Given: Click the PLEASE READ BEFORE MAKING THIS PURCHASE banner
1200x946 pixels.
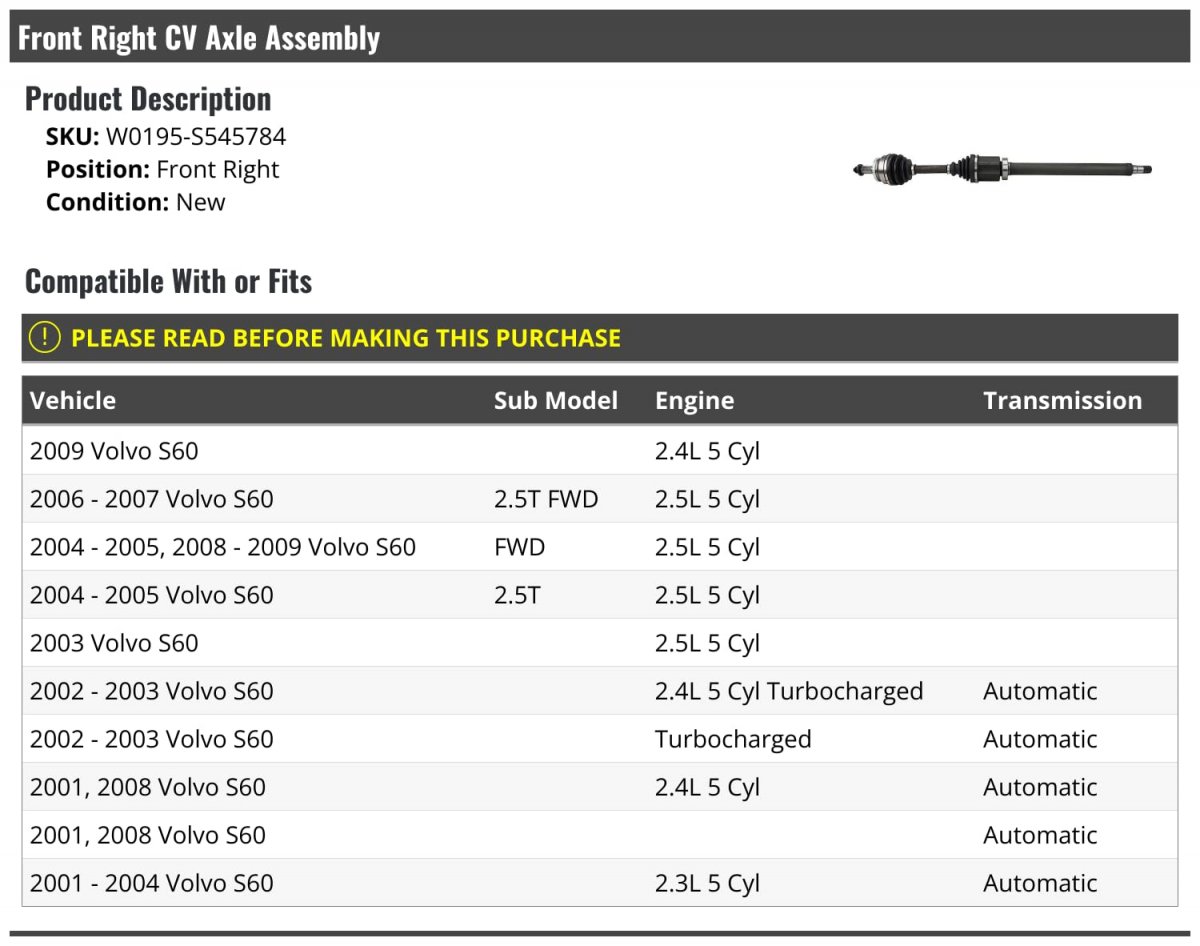Looking at the screenshot, I should 600,338.
